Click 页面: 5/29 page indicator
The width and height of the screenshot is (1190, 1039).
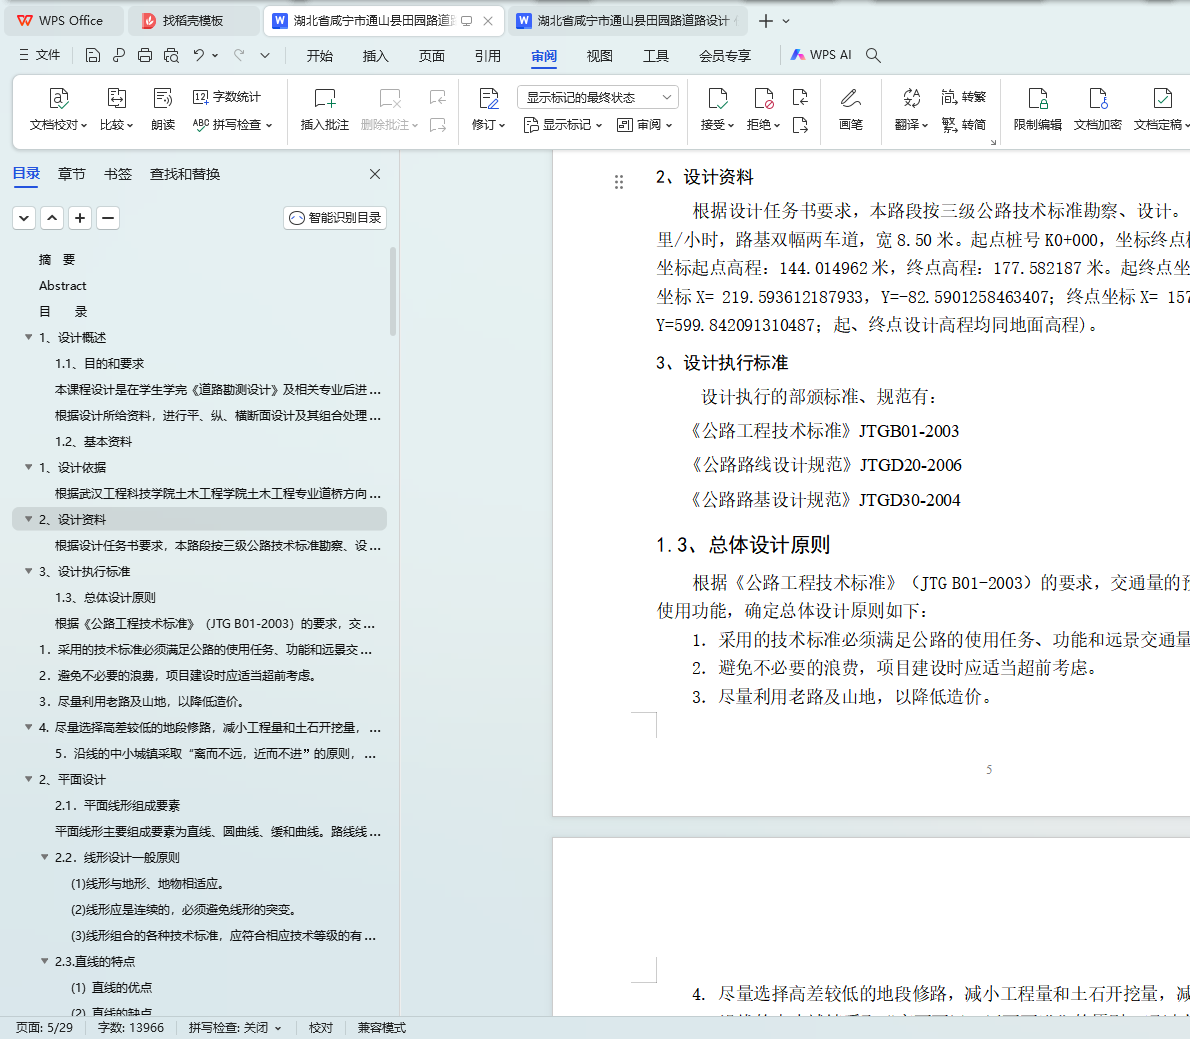pyautogui.click(x=44, y=1027)
